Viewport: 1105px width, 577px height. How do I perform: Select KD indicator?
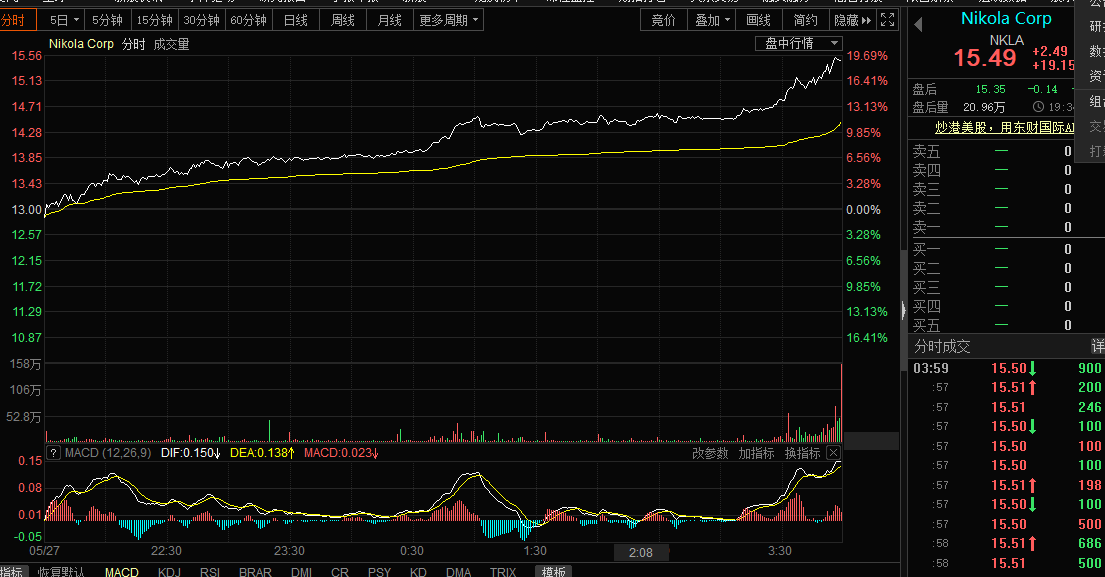pyautogui.click(x=418, y=571)
